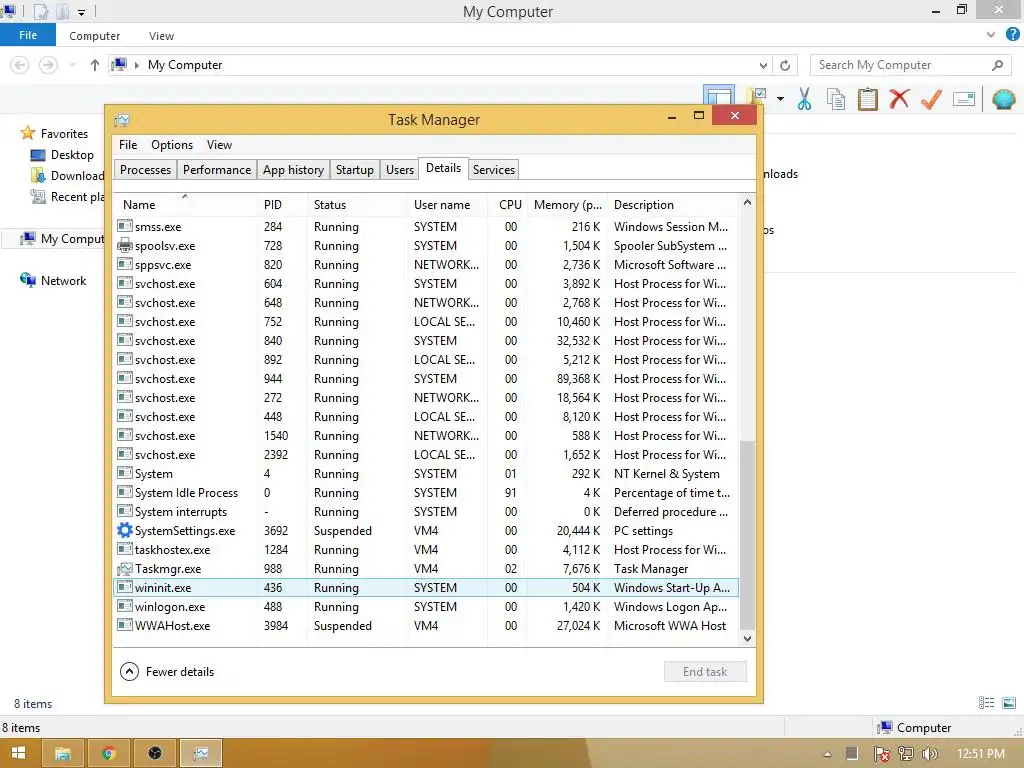Click the Forward navigation arrow in Explorer
Screen dimensions: 1024x768
click(48, 65)
